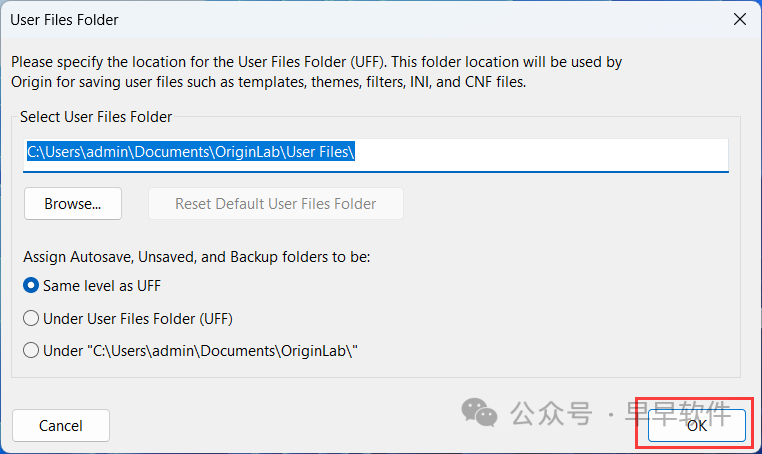
Task: Click the 'Under User Files Folder (UFF)' label text
Action: click(x=140, y=318)
